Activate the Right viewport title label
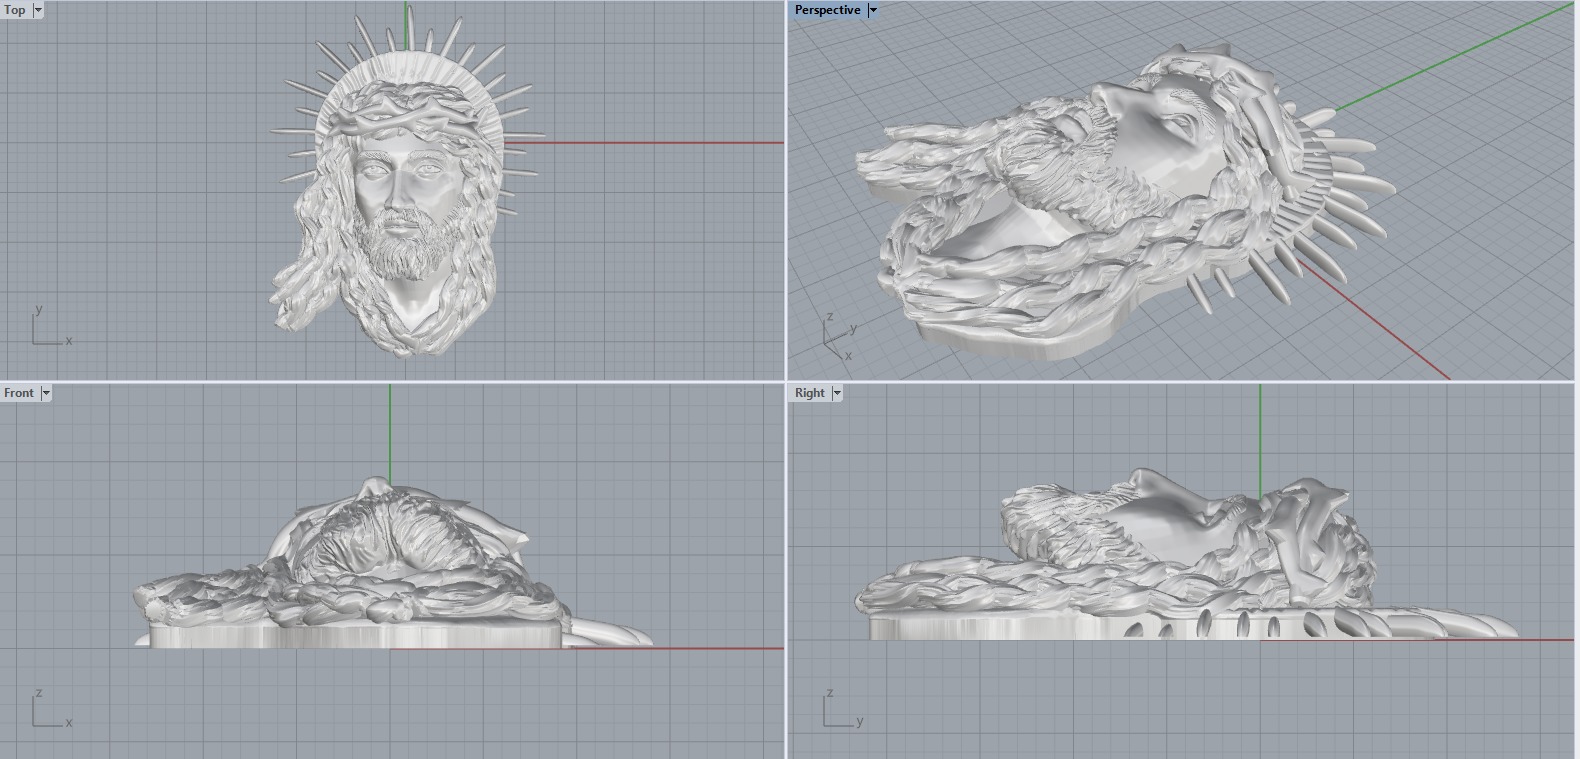Screen dimensions: 1580x759 pos(810,393)
